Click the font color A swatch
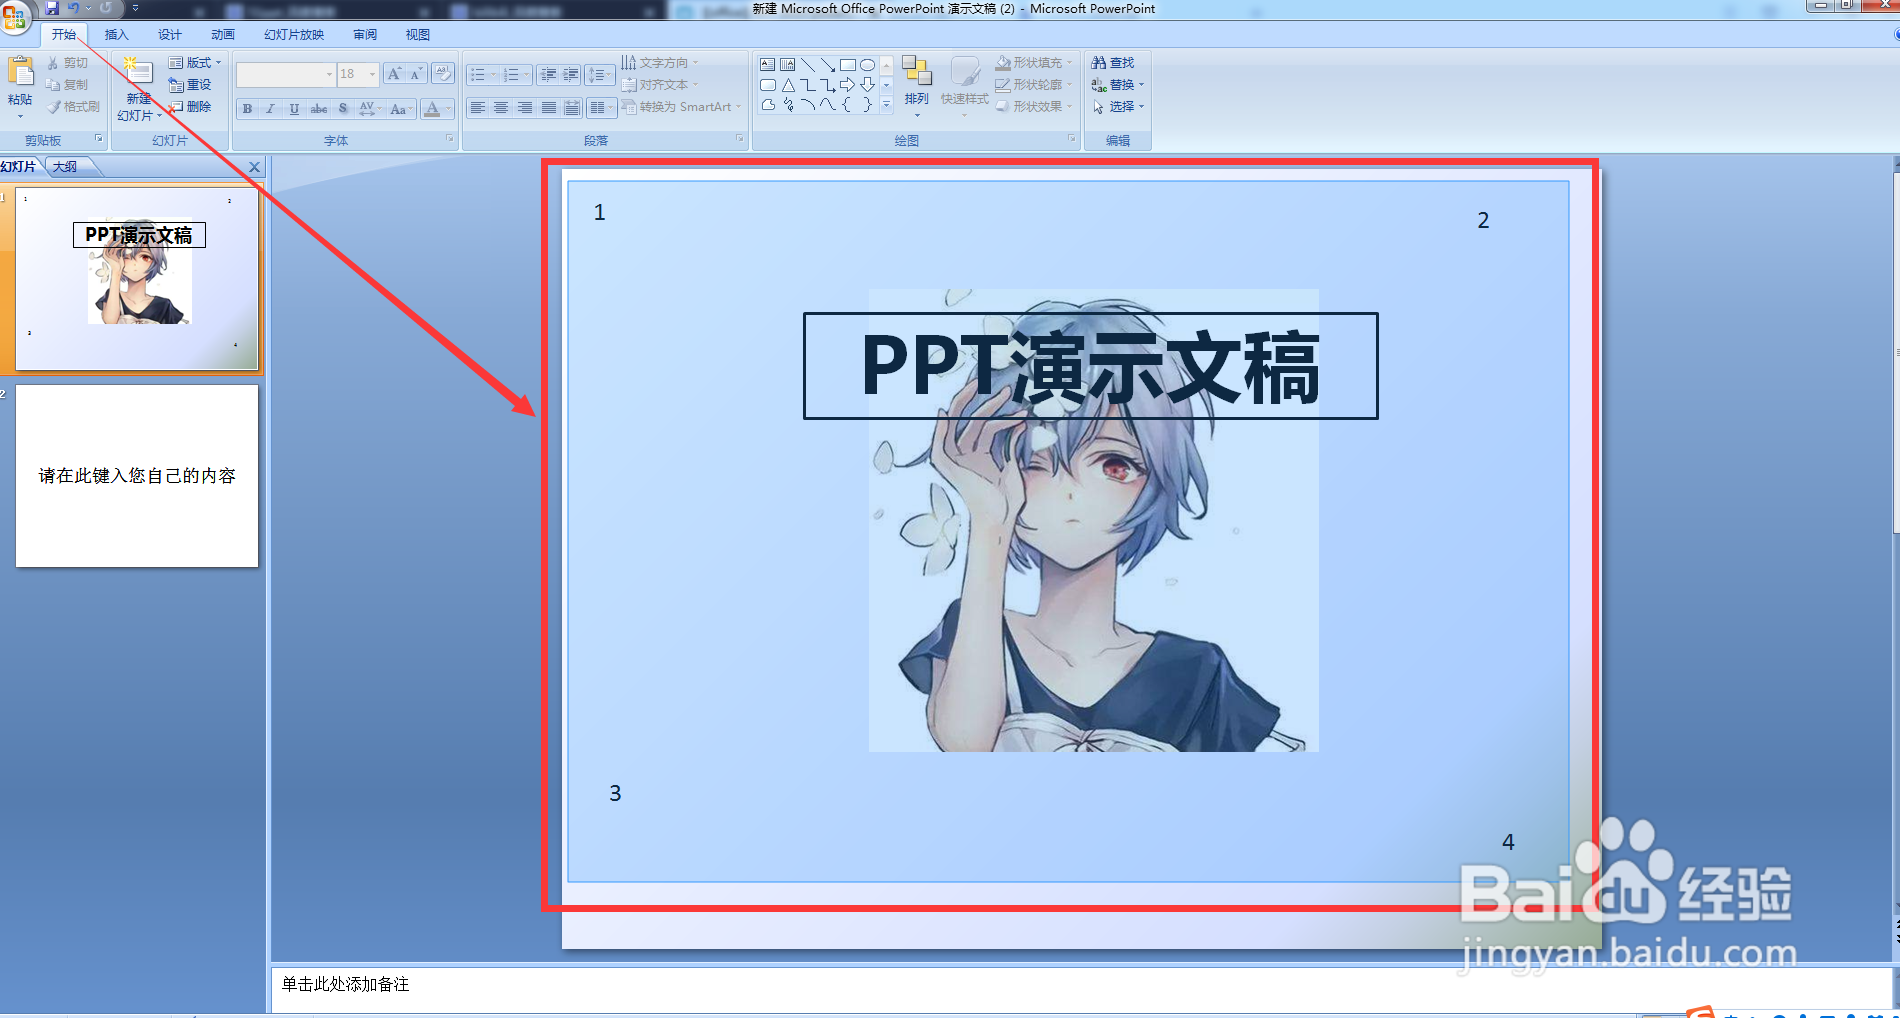 (431, 108)
